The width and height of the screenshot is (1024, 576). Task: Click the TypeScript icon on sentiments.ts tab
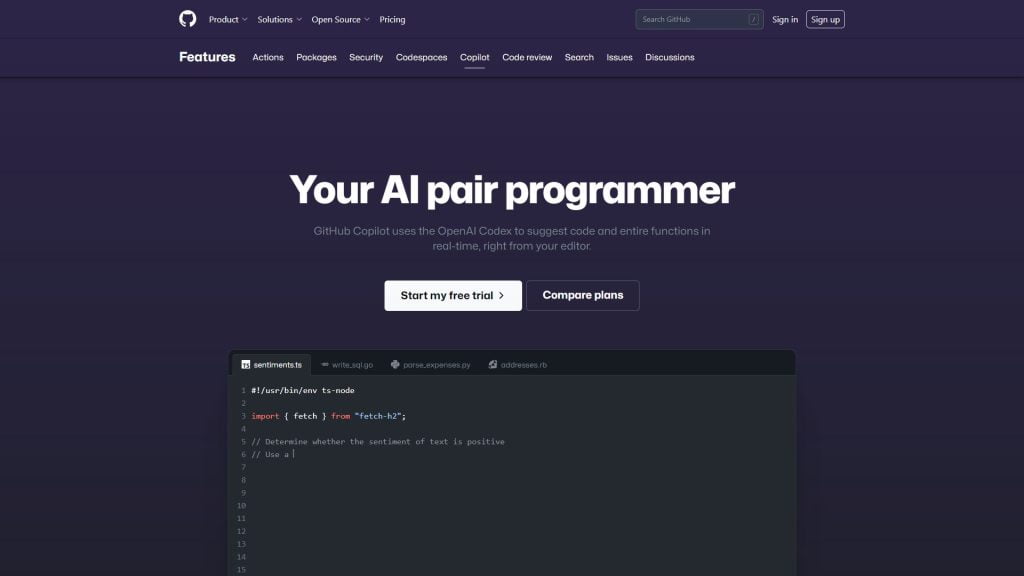pyautogui.click(x=246, y=365)
